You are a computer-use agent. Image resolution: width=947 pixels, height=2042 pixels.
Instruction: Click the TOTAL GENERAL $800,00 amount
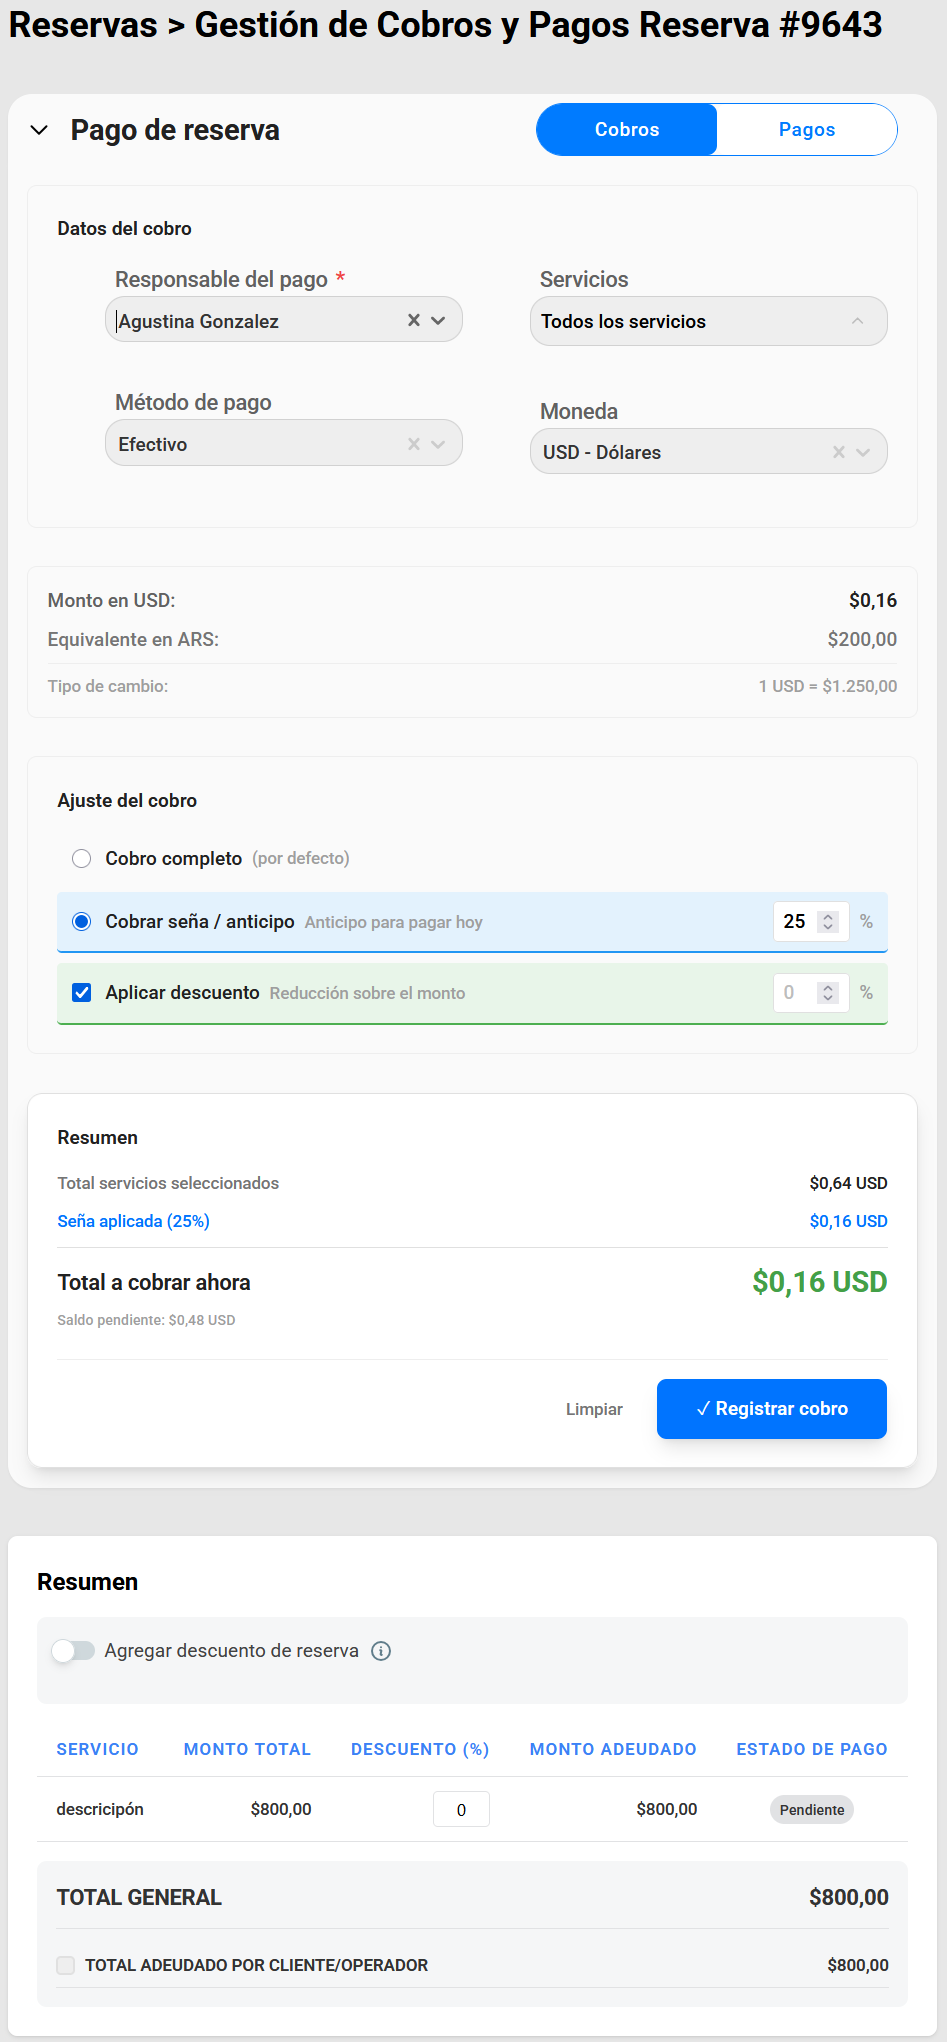click(x=849, y=1897)
